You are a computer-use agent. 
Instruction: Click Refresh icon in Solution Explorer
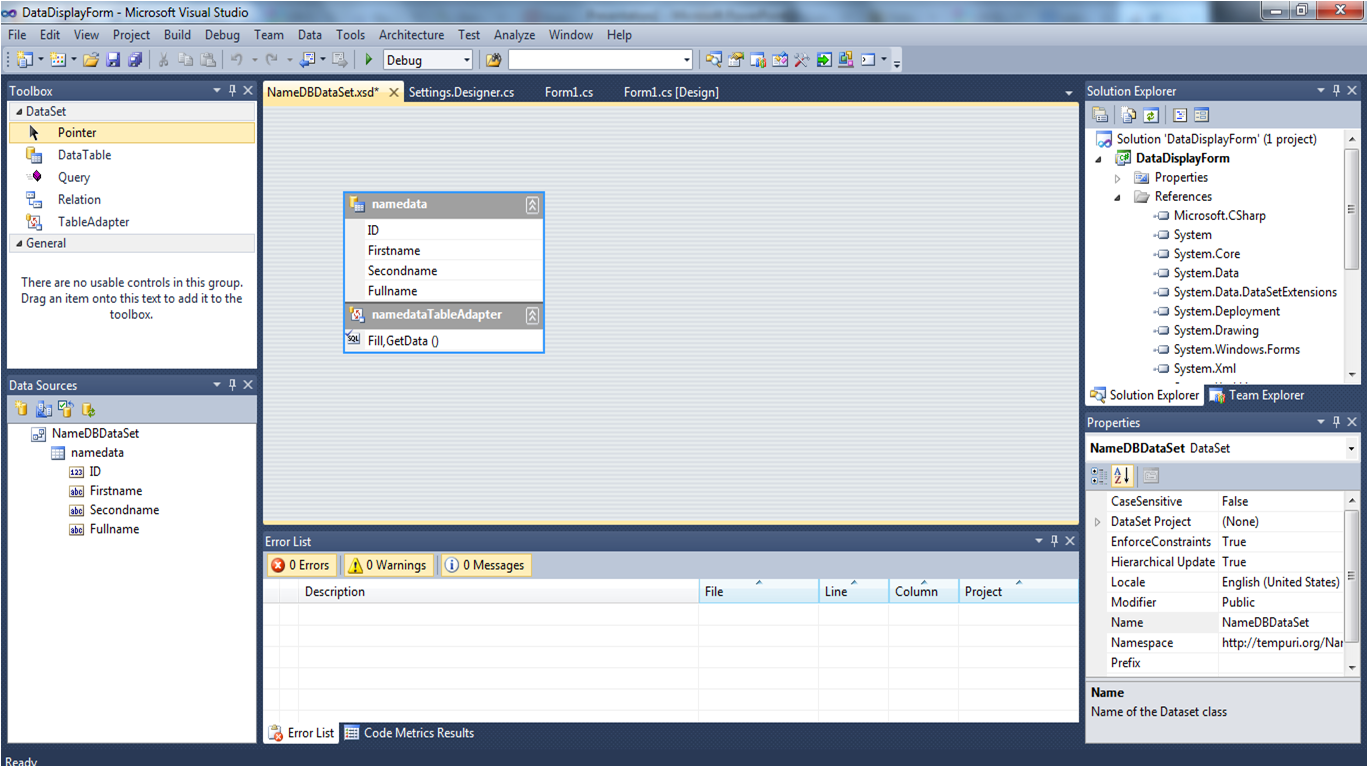pos(1150,115)
